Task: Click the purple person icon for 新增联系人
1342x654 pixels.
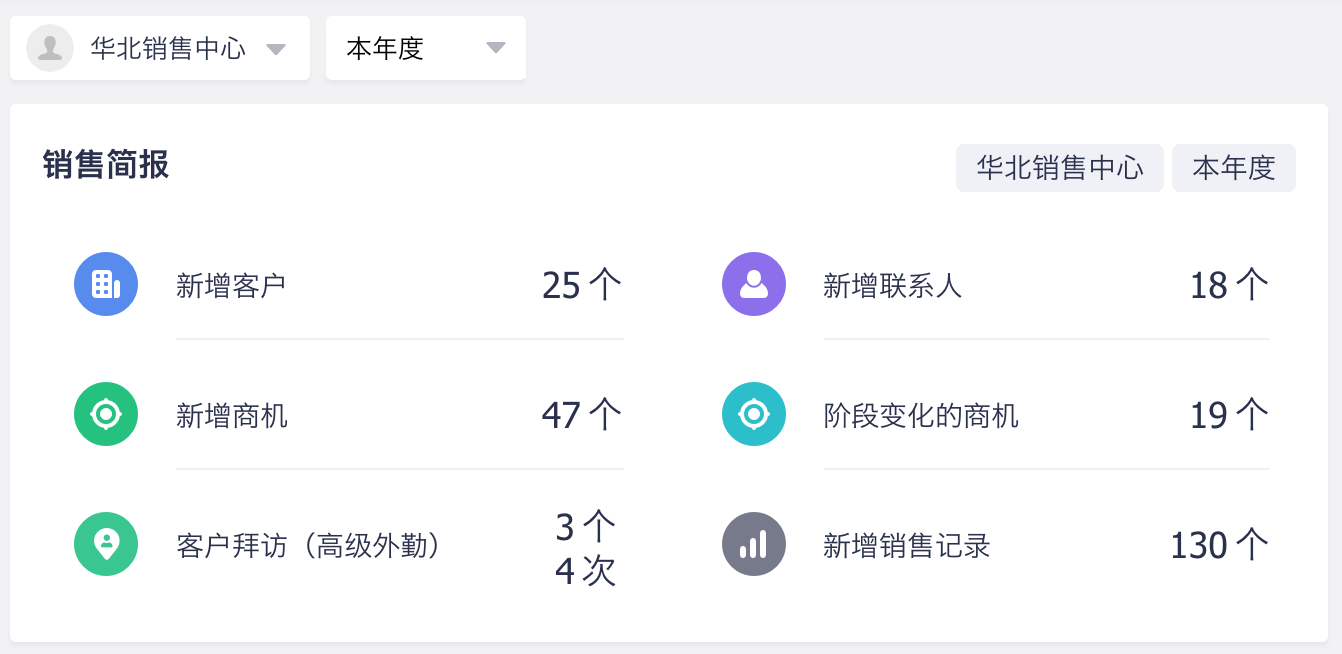Action: (x=754, y=284)
